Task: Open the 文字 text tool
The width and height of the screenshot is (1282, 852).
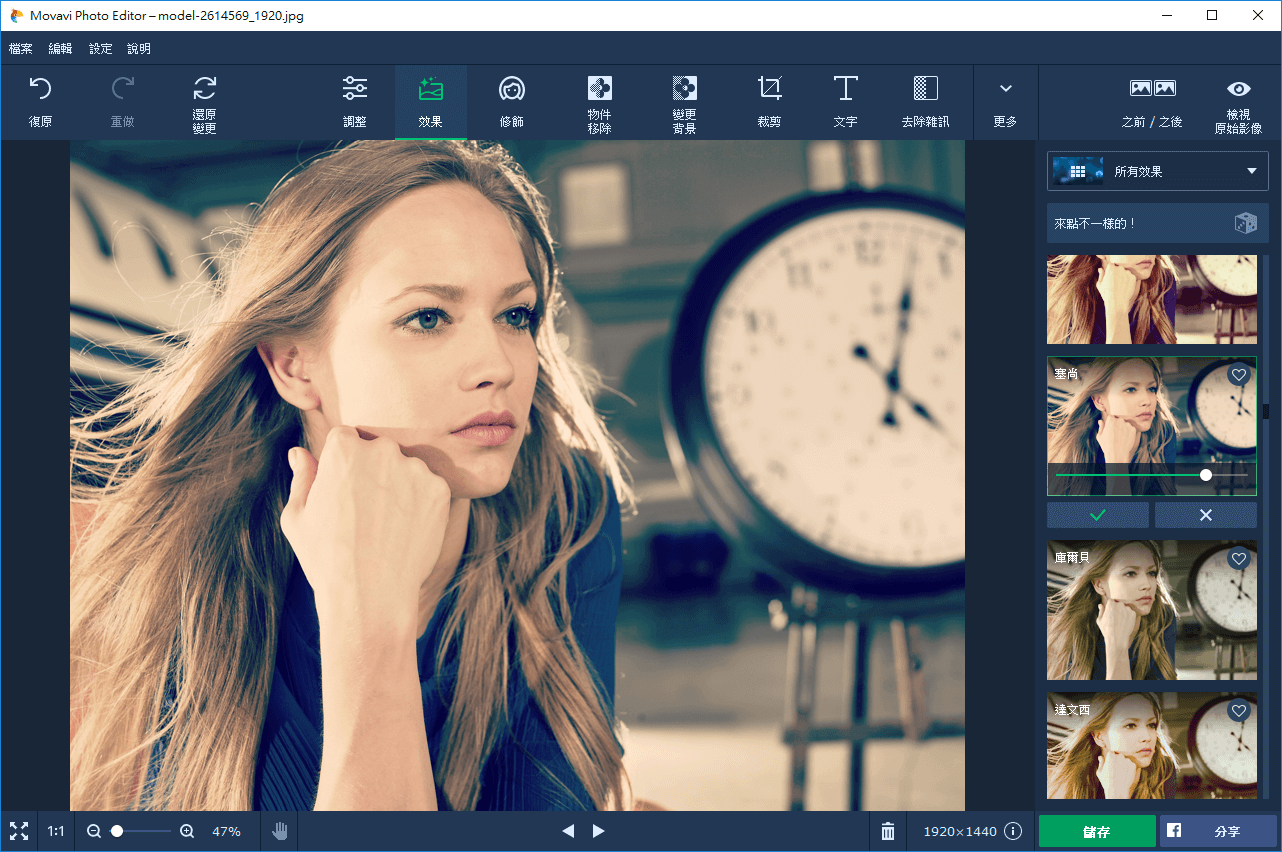Action: coord(845,102)
